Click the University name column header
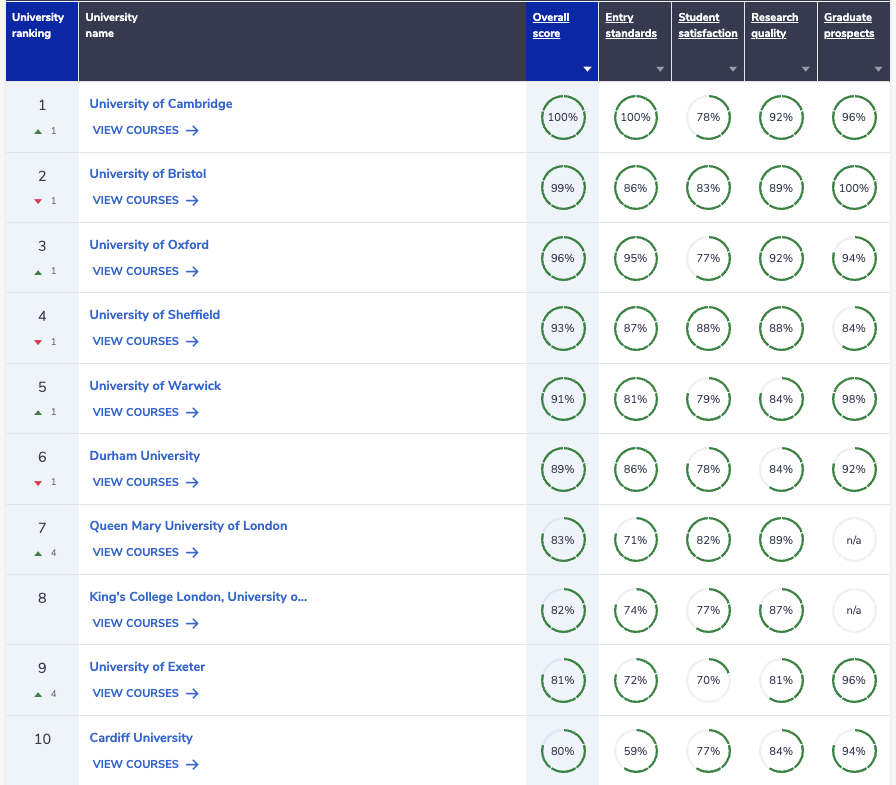This screenshot has height=785, width=896. tap(302, 41)
